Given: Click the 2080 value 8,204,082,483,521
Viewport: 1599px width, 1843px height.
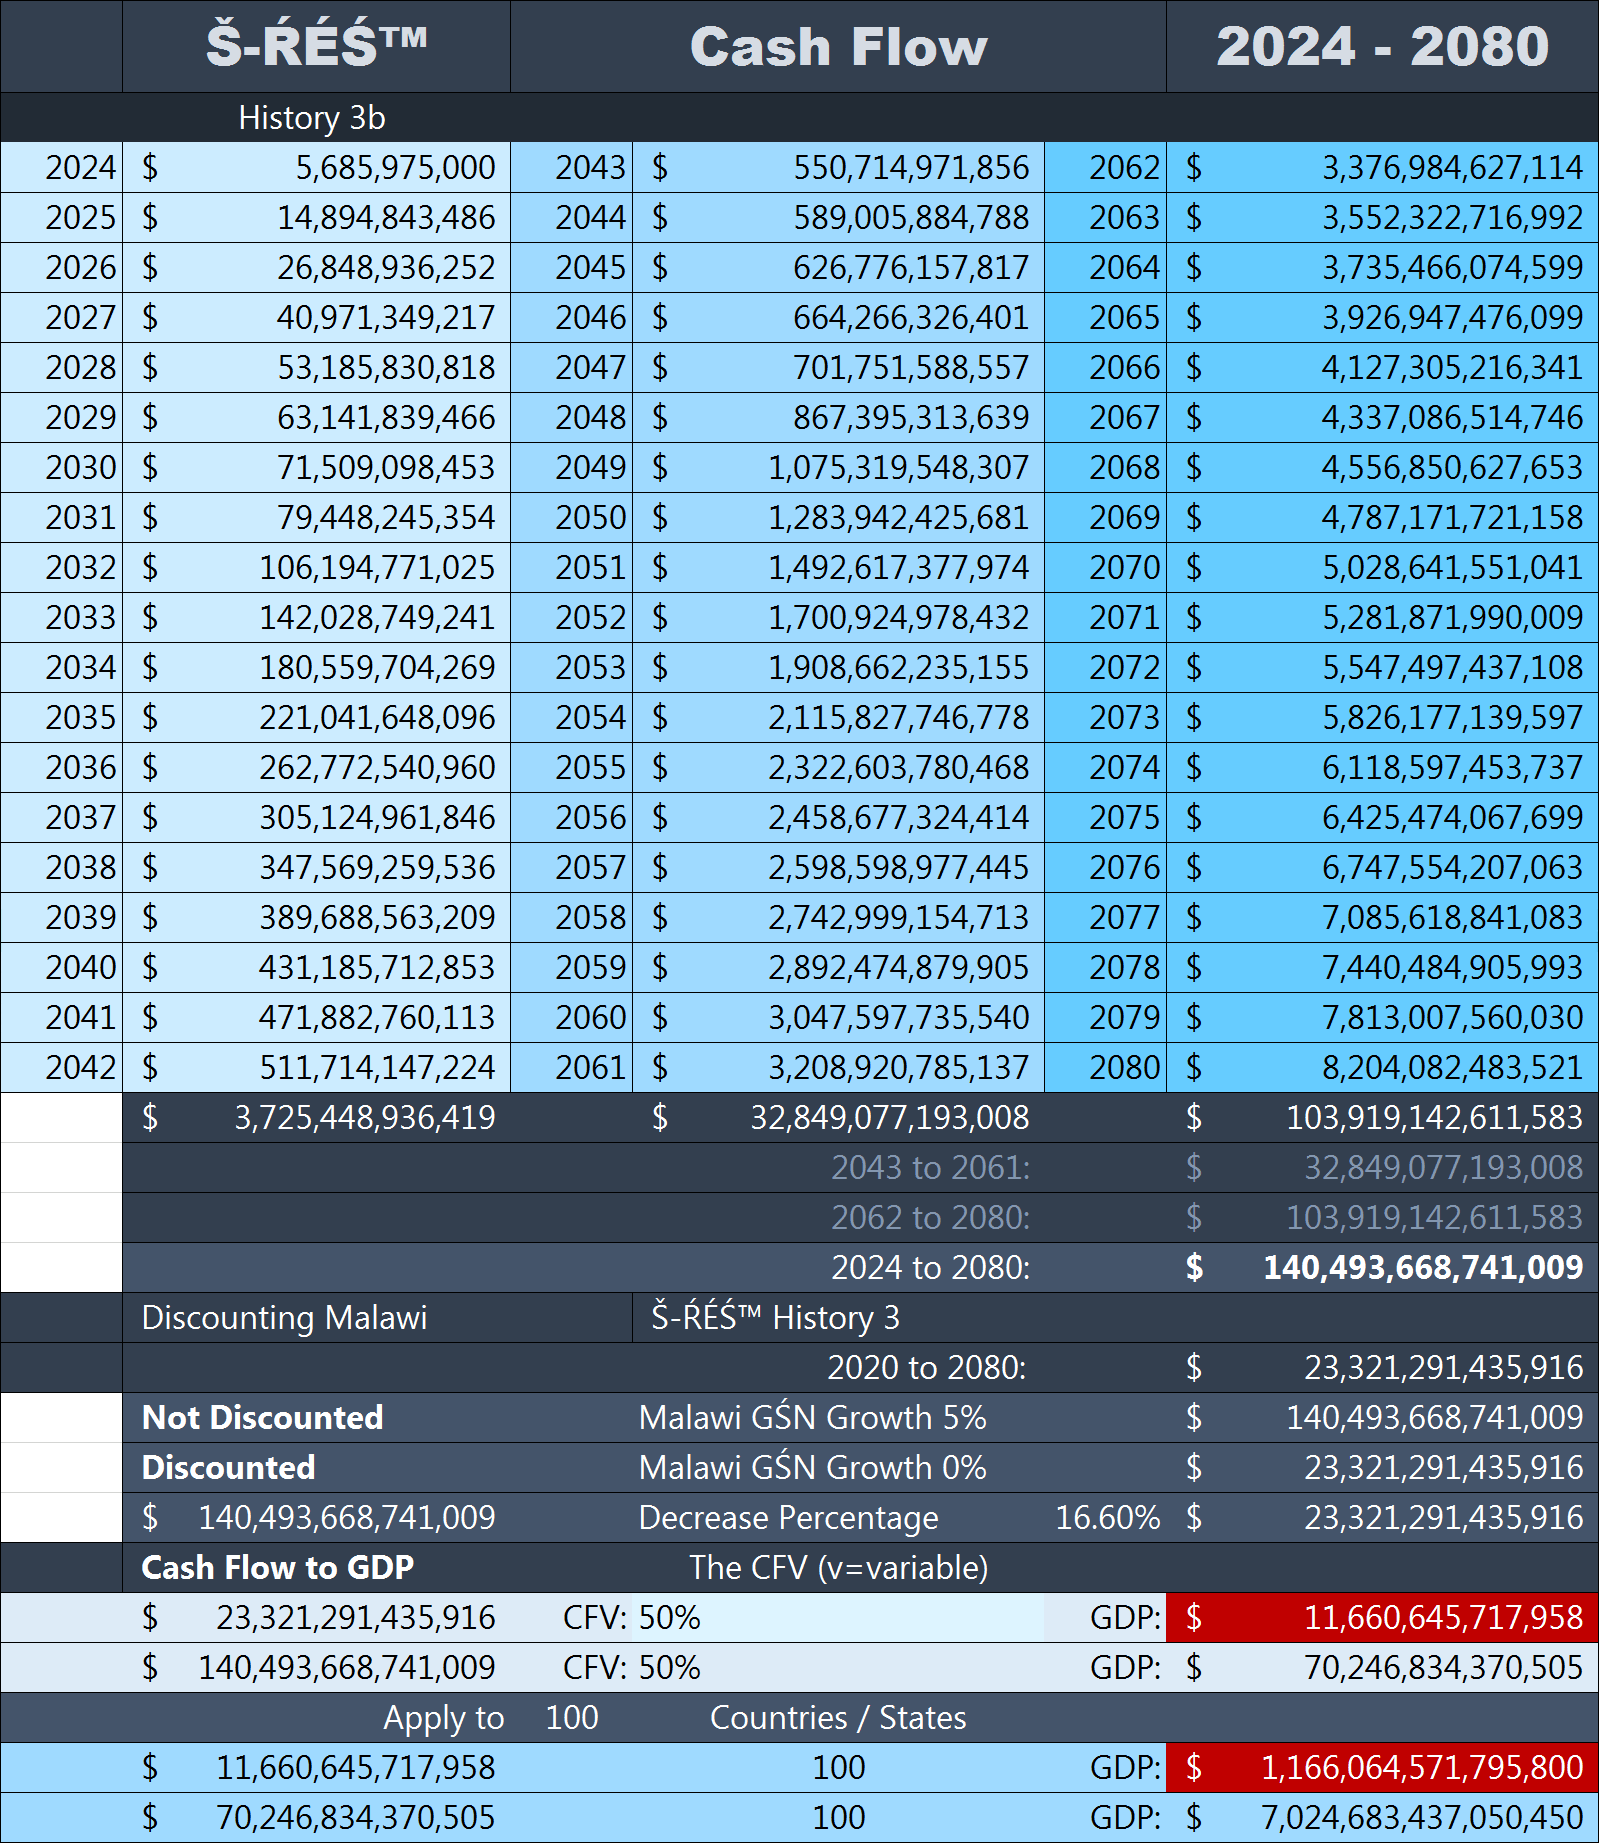Looking at the screenshot, I should 1451,1067.
